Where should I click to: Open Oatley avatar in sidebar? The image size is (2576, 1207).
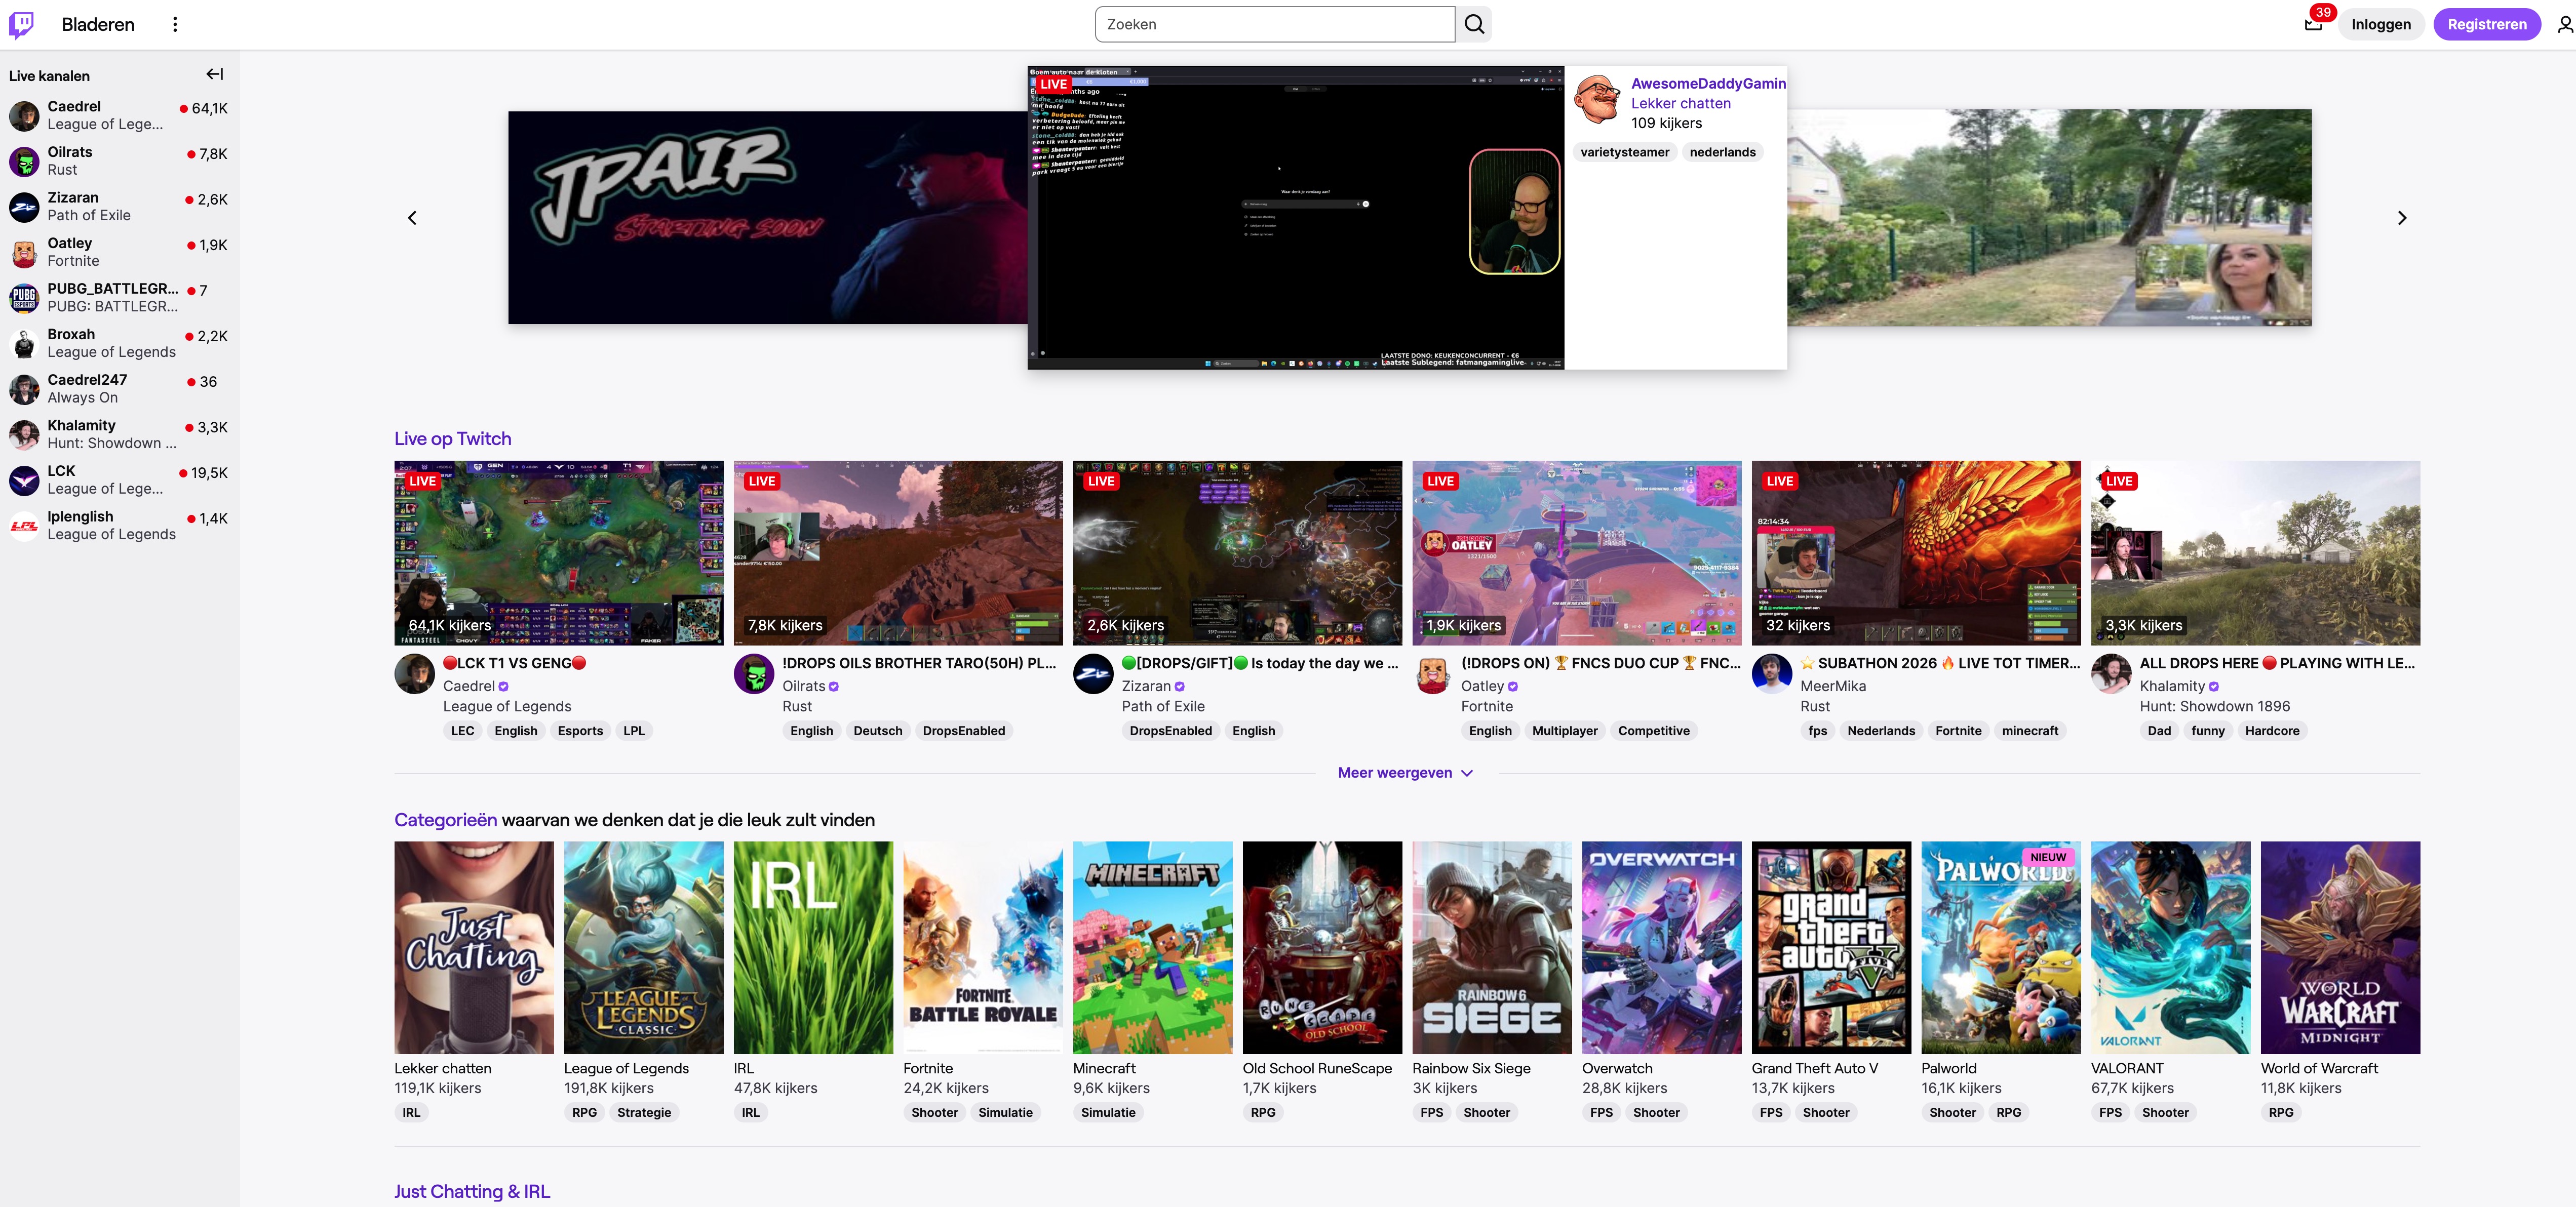coord(24,252)
